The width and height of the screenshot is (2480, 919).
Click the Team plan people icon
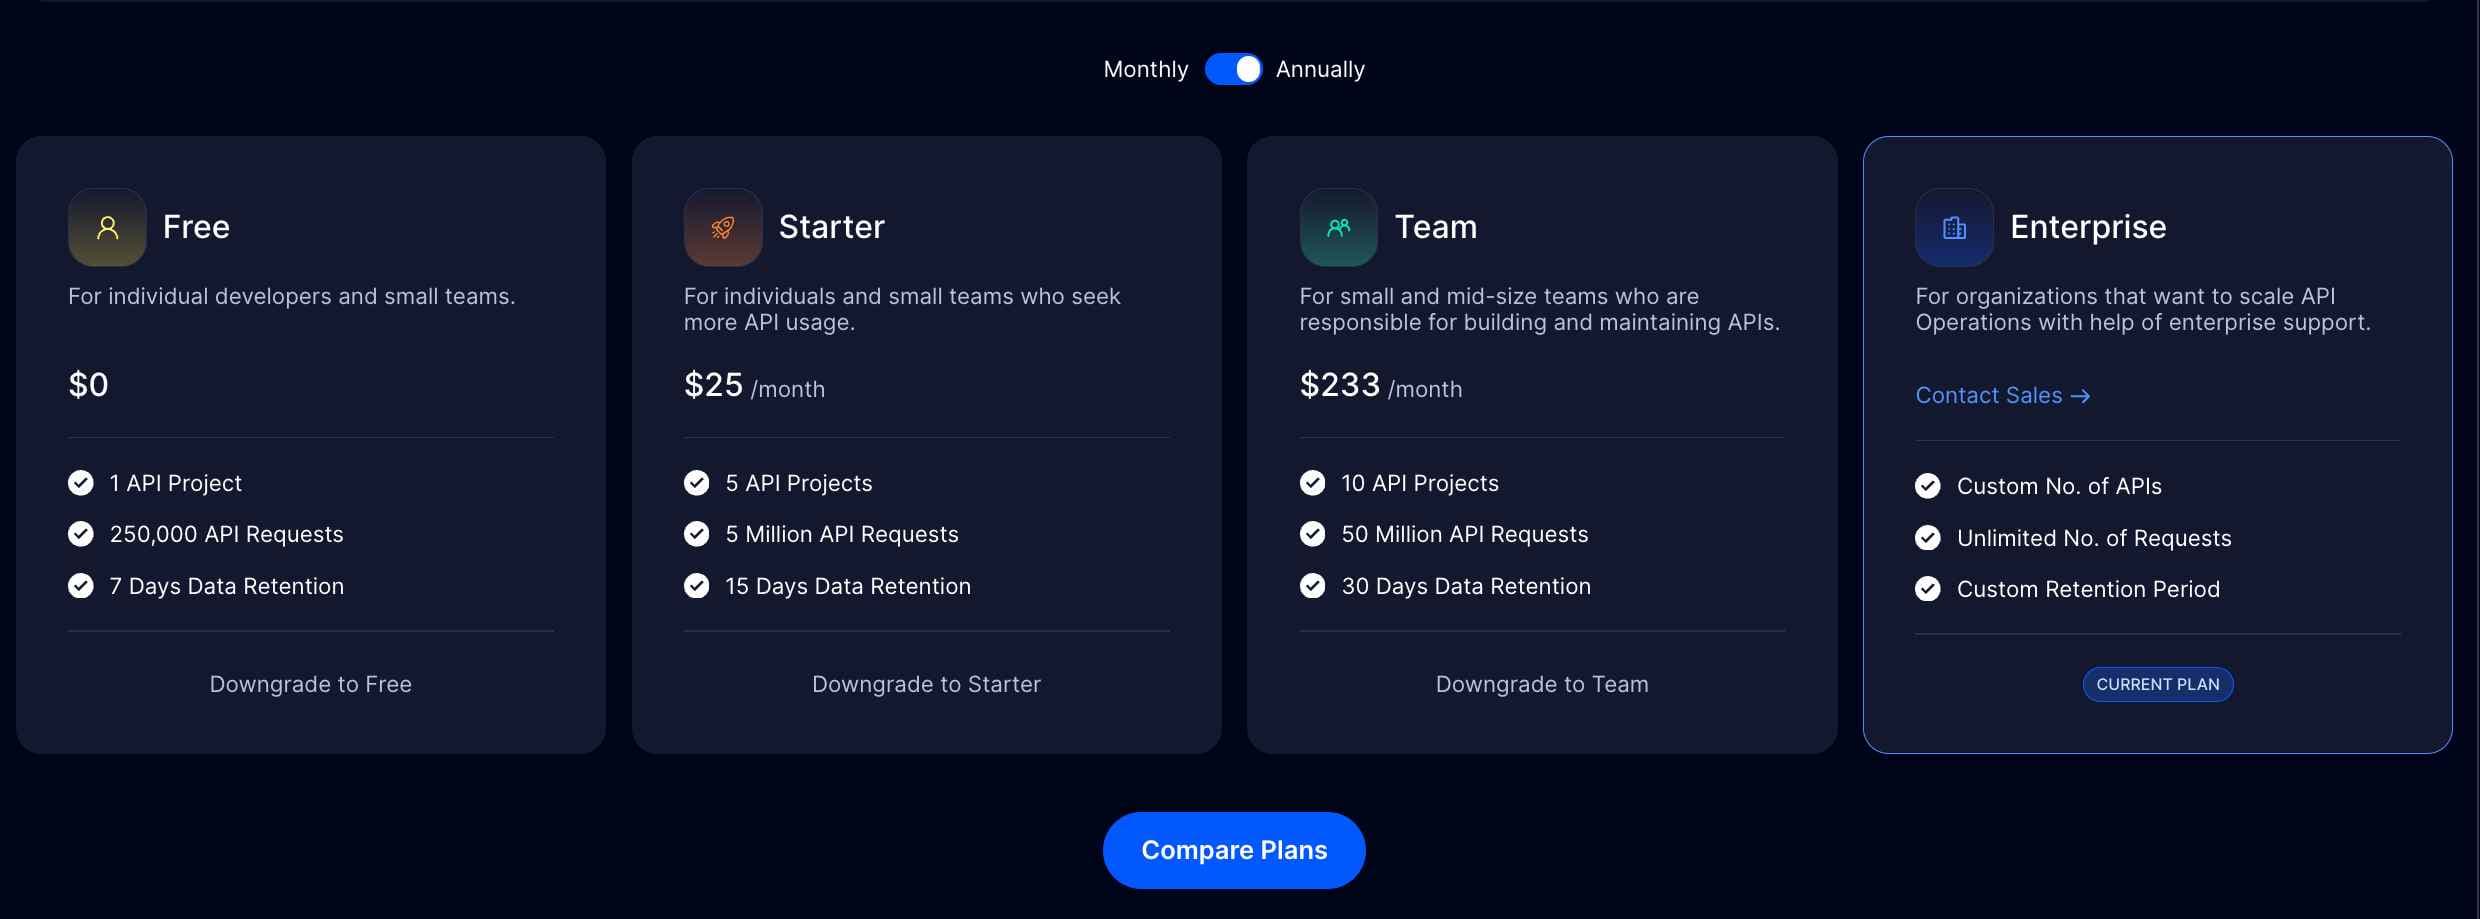[1339, 227]
